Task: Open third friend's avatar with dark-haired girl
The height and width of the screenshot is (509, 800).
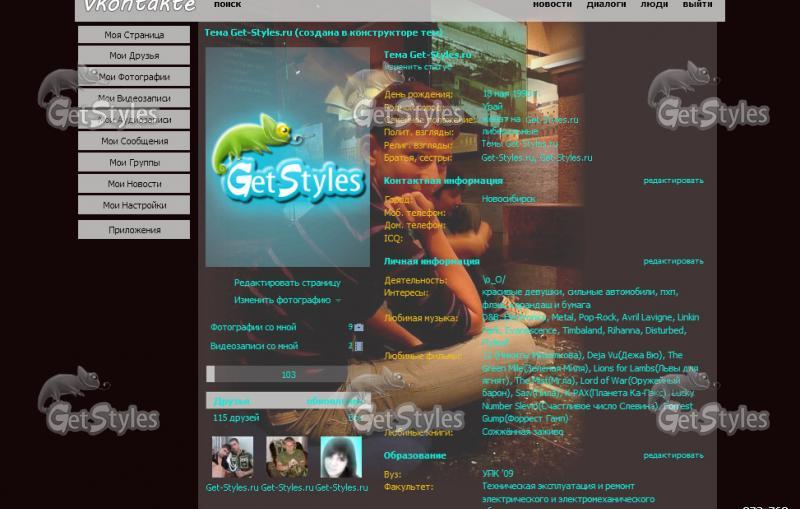Action: click(x=341, y=457)
